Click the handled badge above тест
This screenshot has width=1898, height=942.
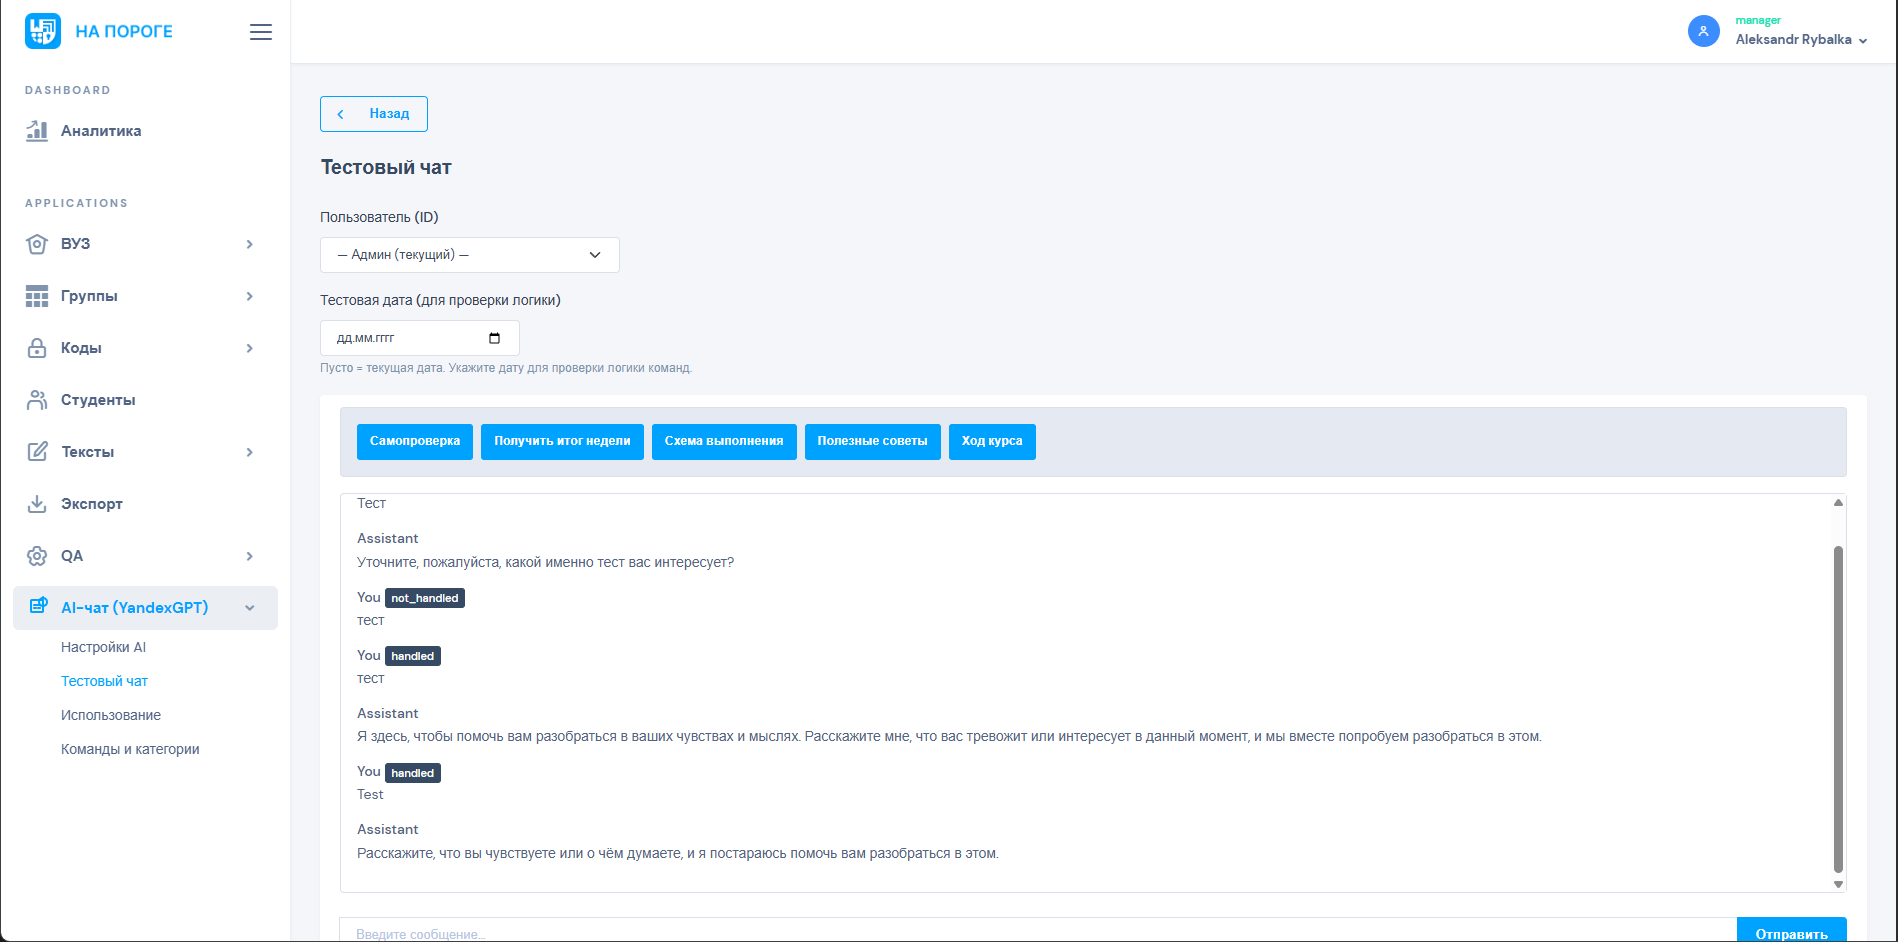[413, 656]
